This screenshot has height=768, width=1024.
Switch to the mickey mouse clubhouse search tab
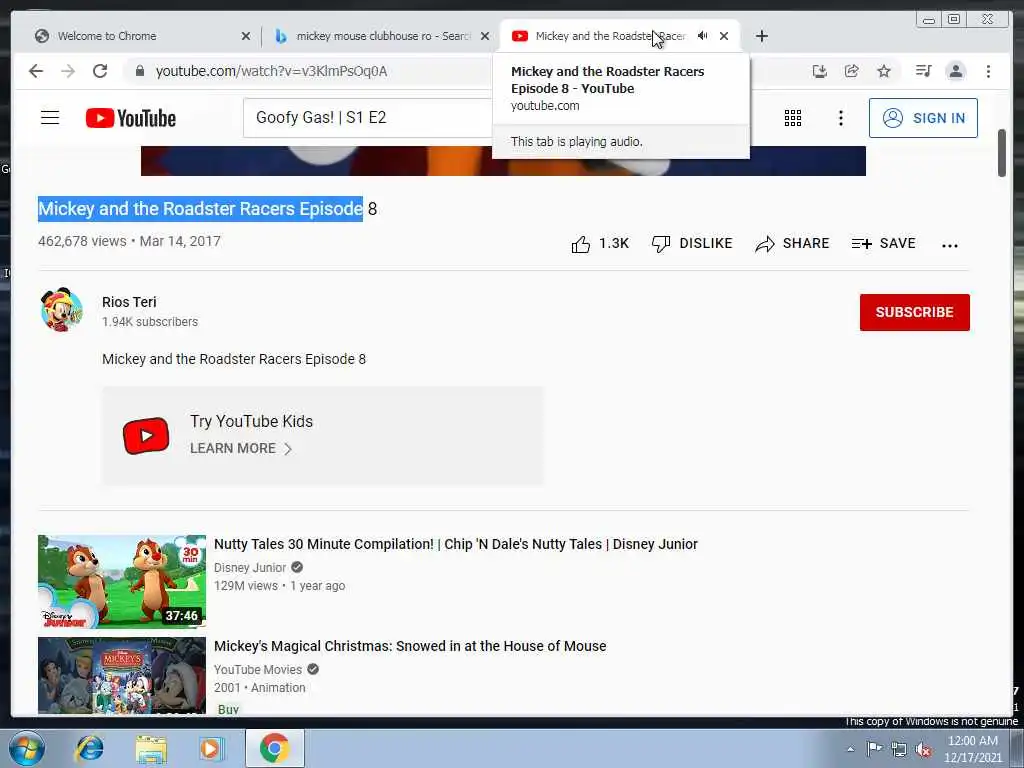coord(382,36)
